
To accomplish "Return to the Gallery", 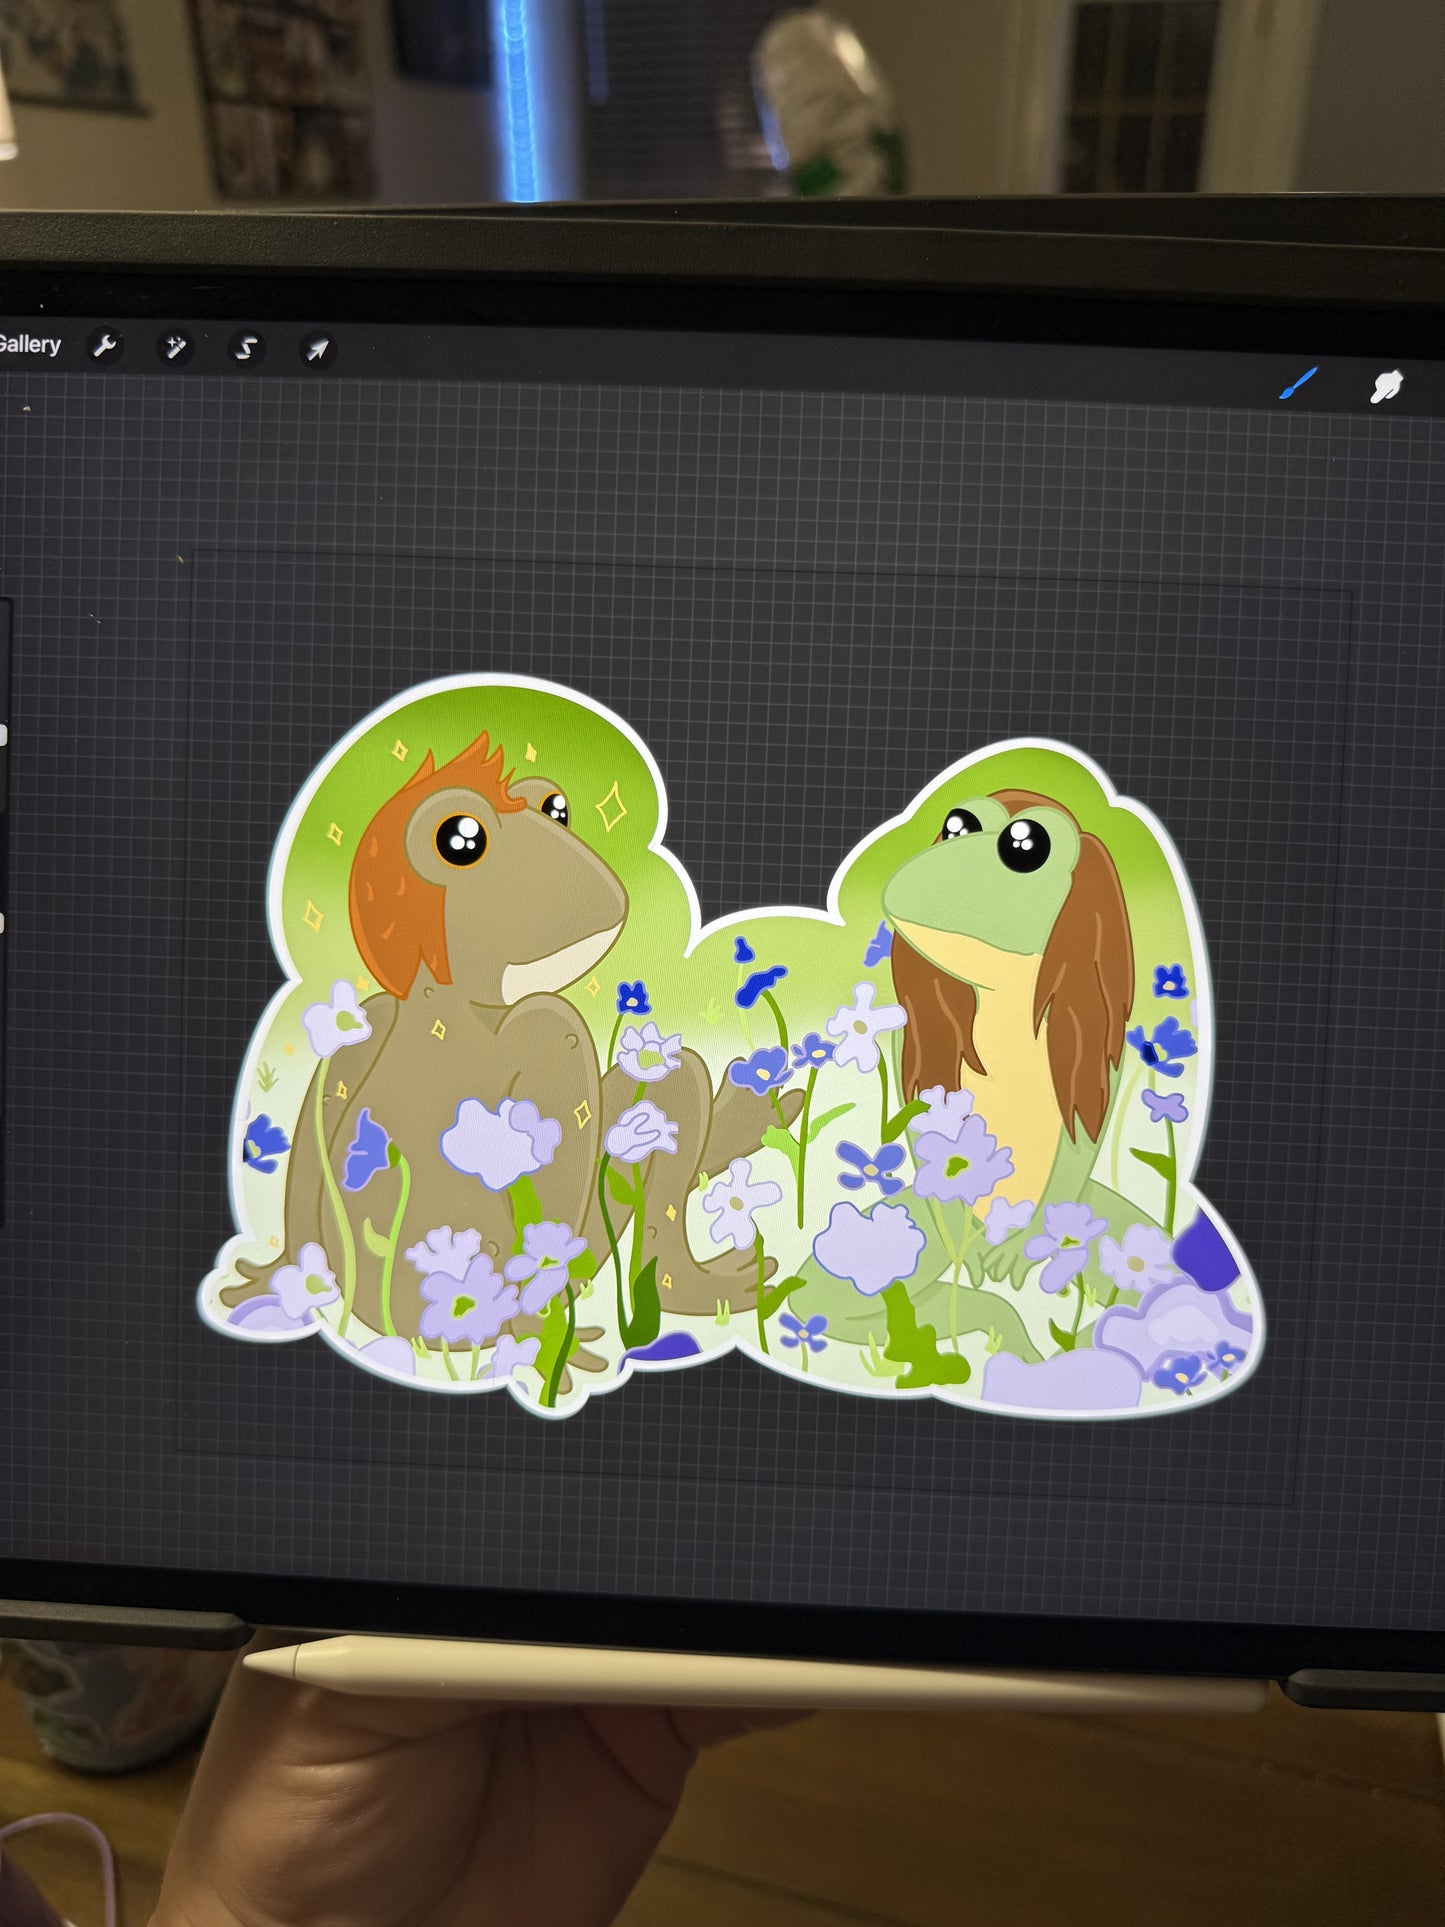I will point(30,345).
